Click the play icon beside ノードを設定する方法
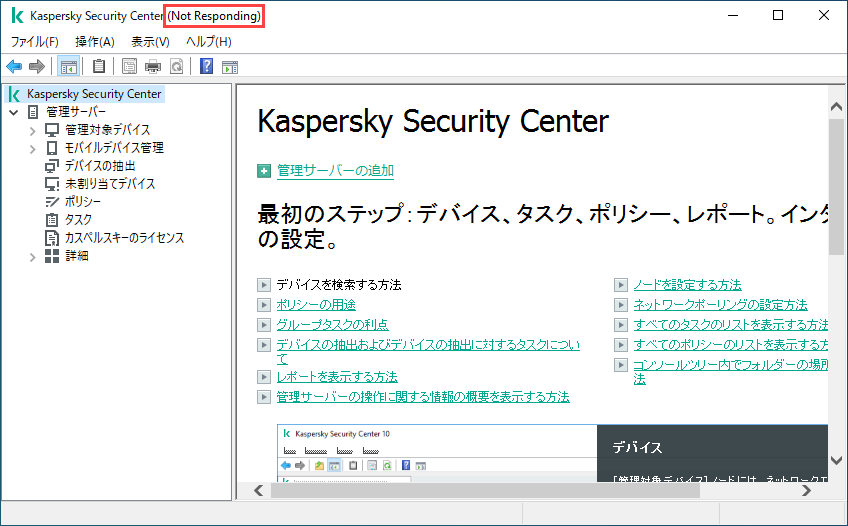The width and height of the screenshot is (848, 526). 621,285
